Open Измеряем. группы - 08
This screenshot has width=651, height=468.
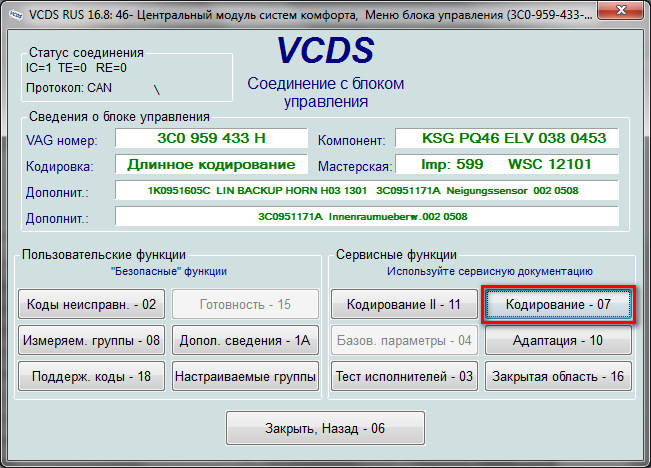[x=91, y=341]
